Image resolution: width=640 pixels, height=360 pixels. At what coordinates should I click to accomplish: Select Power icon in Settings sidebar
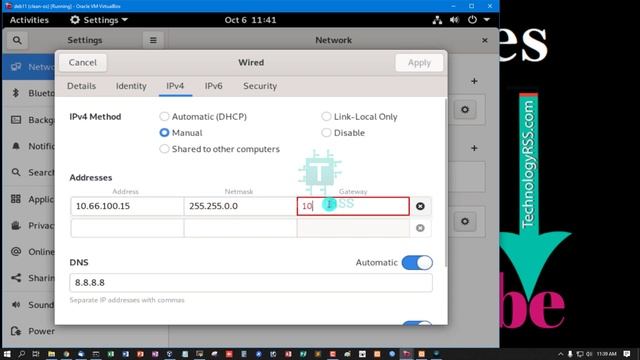(16, 331)
